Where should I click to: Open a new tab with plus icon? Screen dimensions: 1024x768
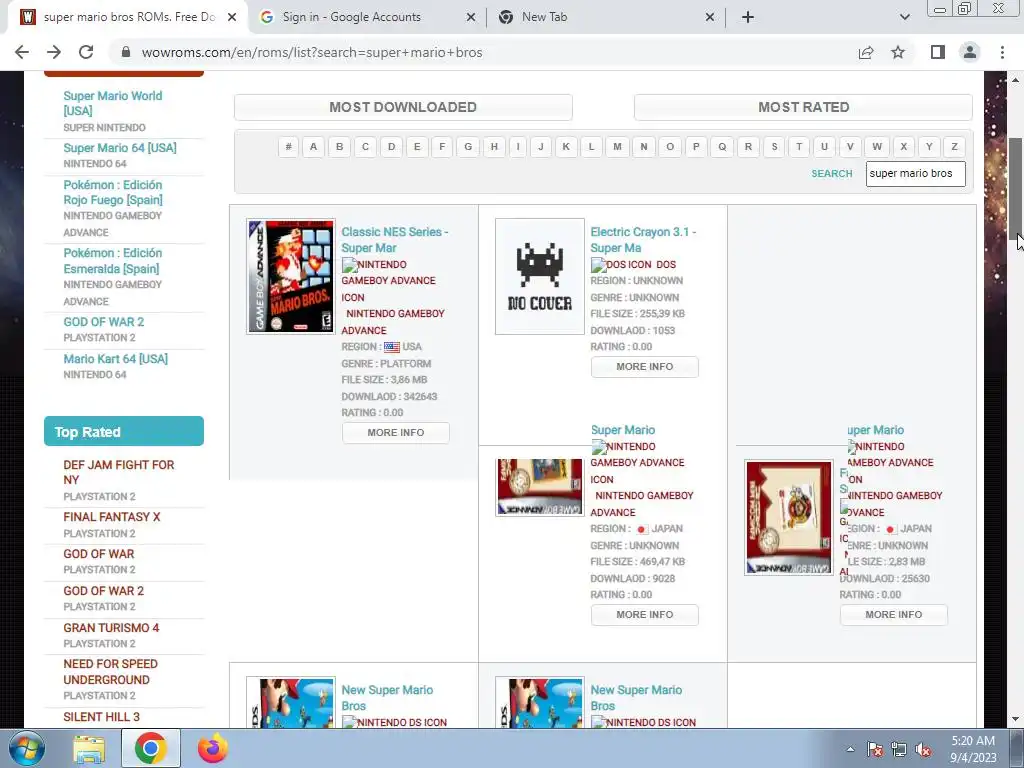point(748,17)
